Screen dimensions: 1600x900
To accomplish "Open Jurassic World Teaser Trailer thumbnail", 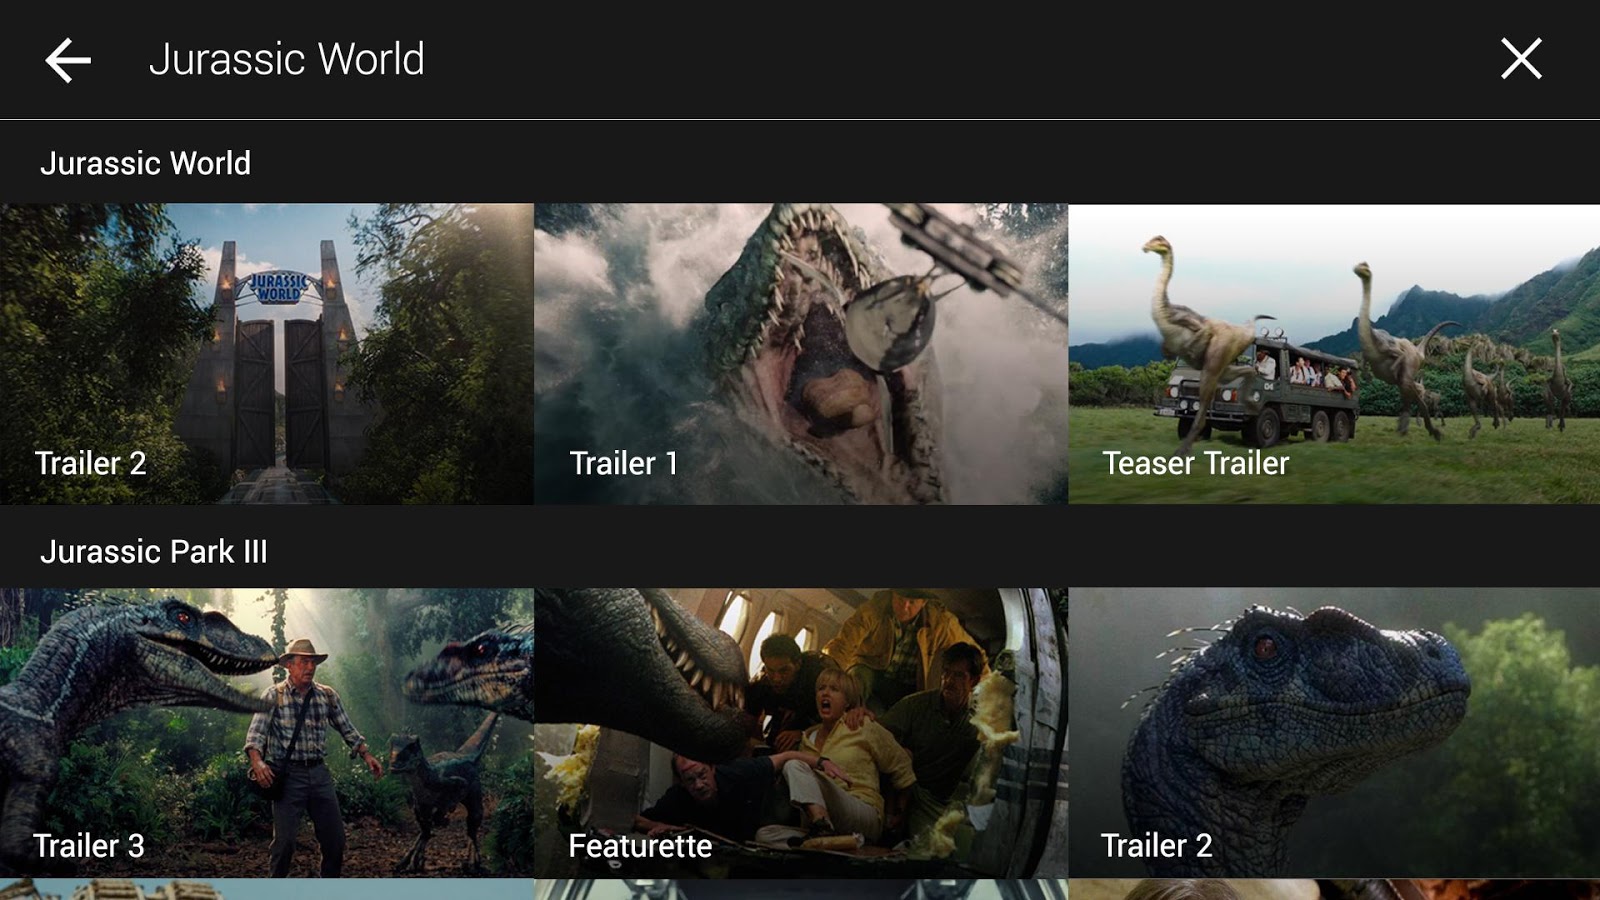I will [x=1334, y=354].
